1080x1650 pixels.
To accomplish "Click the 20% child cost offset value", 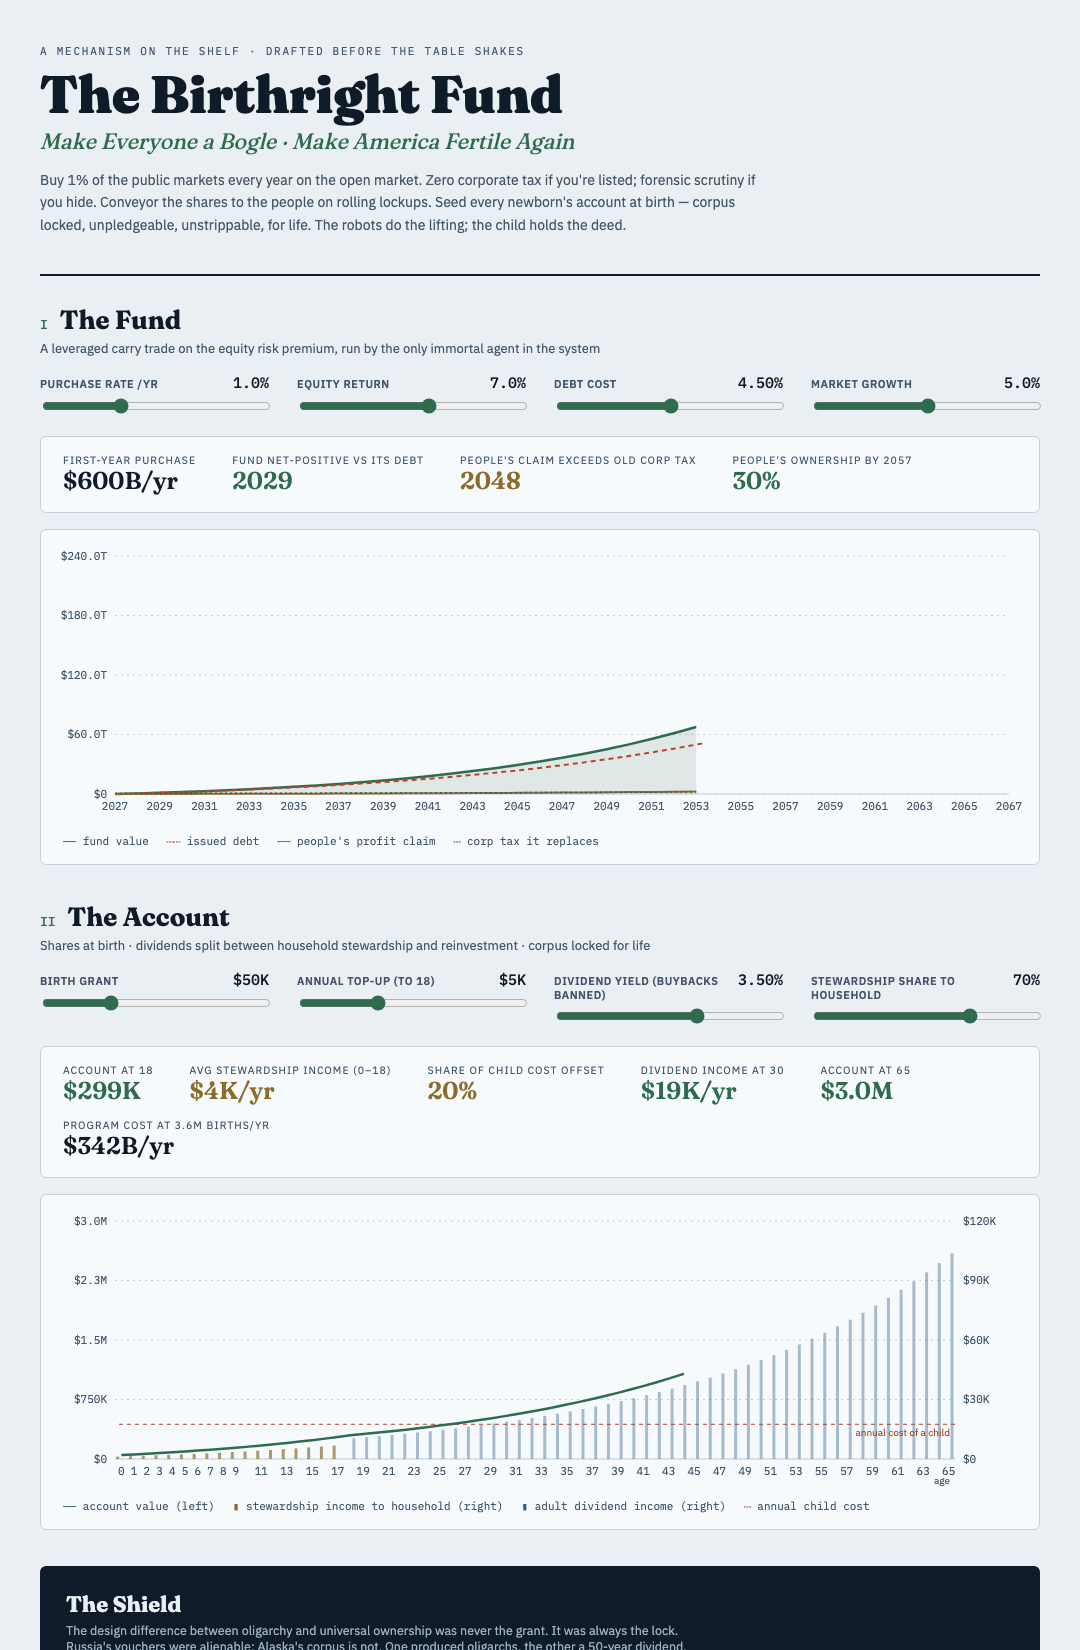I will tap(452, 1091).
